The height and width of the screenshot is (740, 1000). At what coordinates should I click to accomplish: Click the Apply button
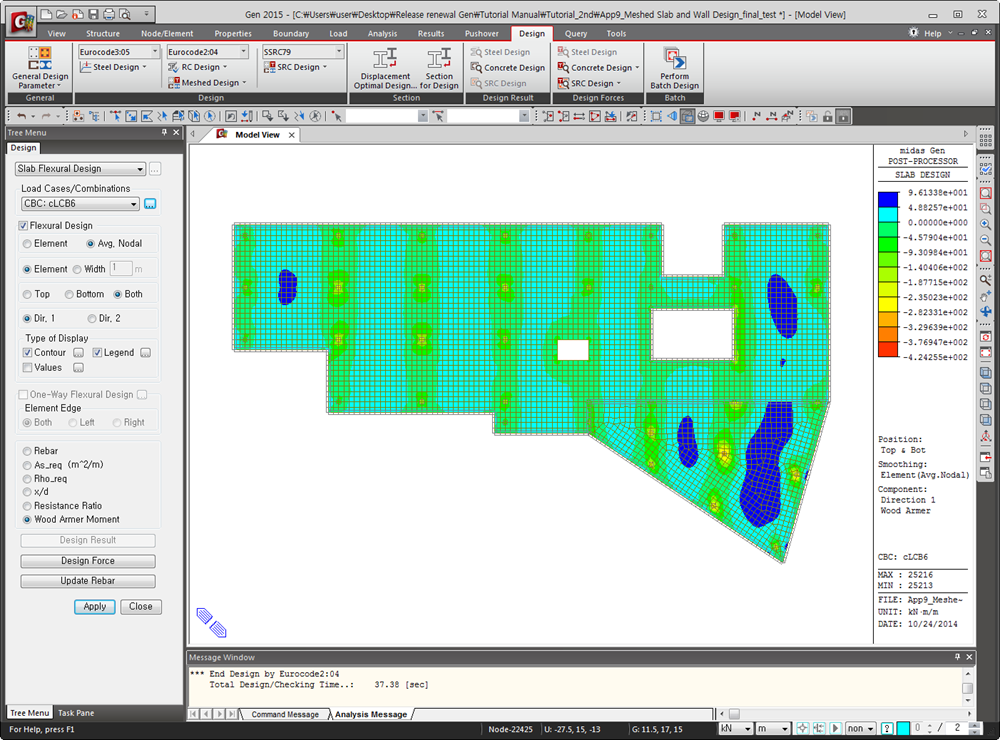tap(94, 607)
